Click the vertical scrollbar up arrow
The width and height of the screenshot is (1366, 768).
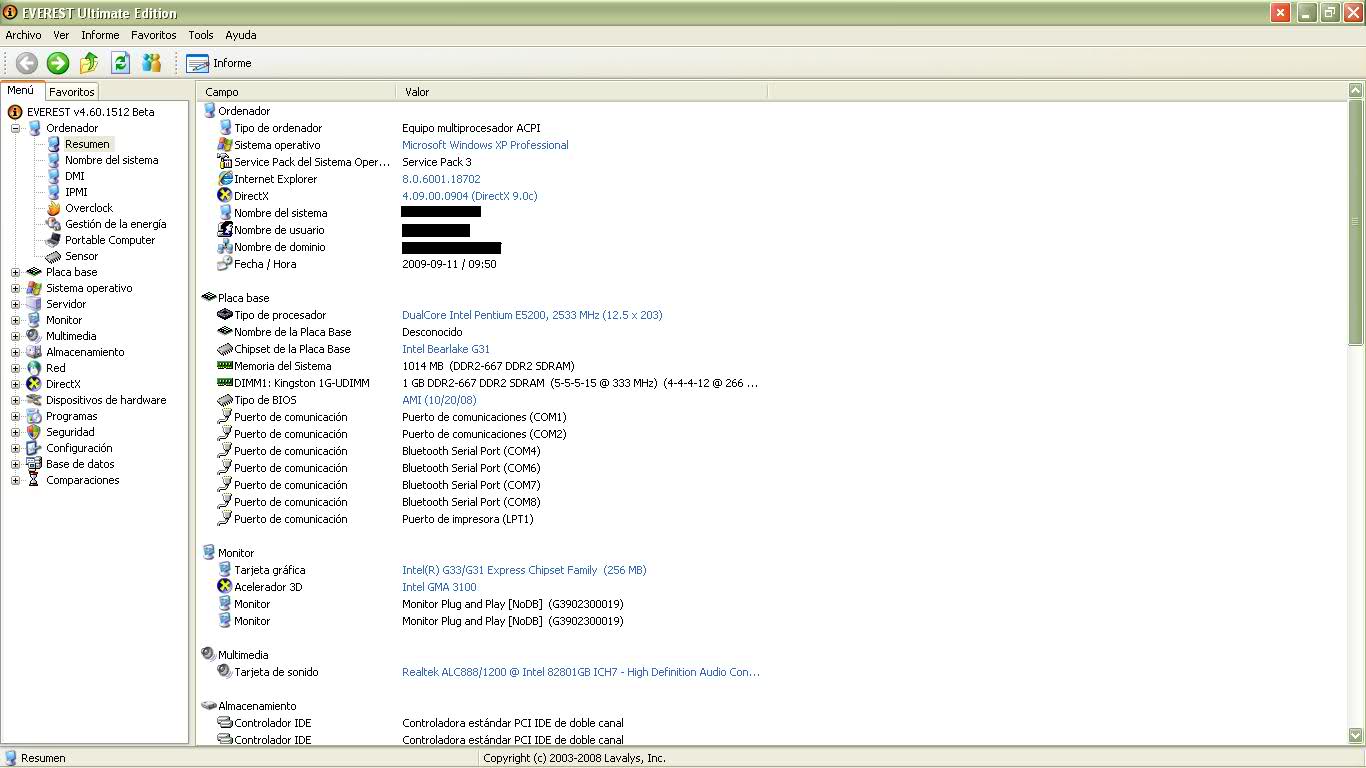point(1356,92)
